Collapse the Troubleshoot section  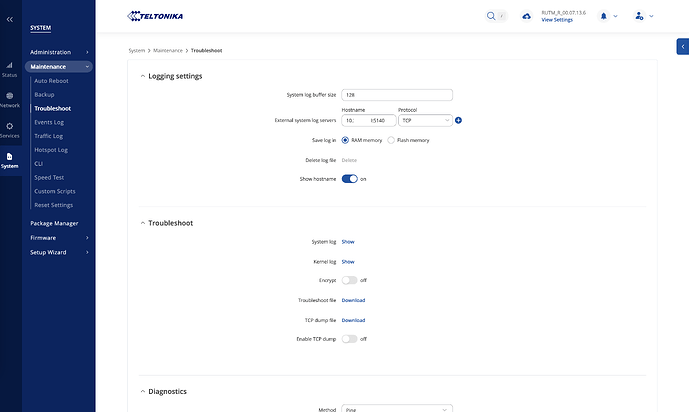143,223
